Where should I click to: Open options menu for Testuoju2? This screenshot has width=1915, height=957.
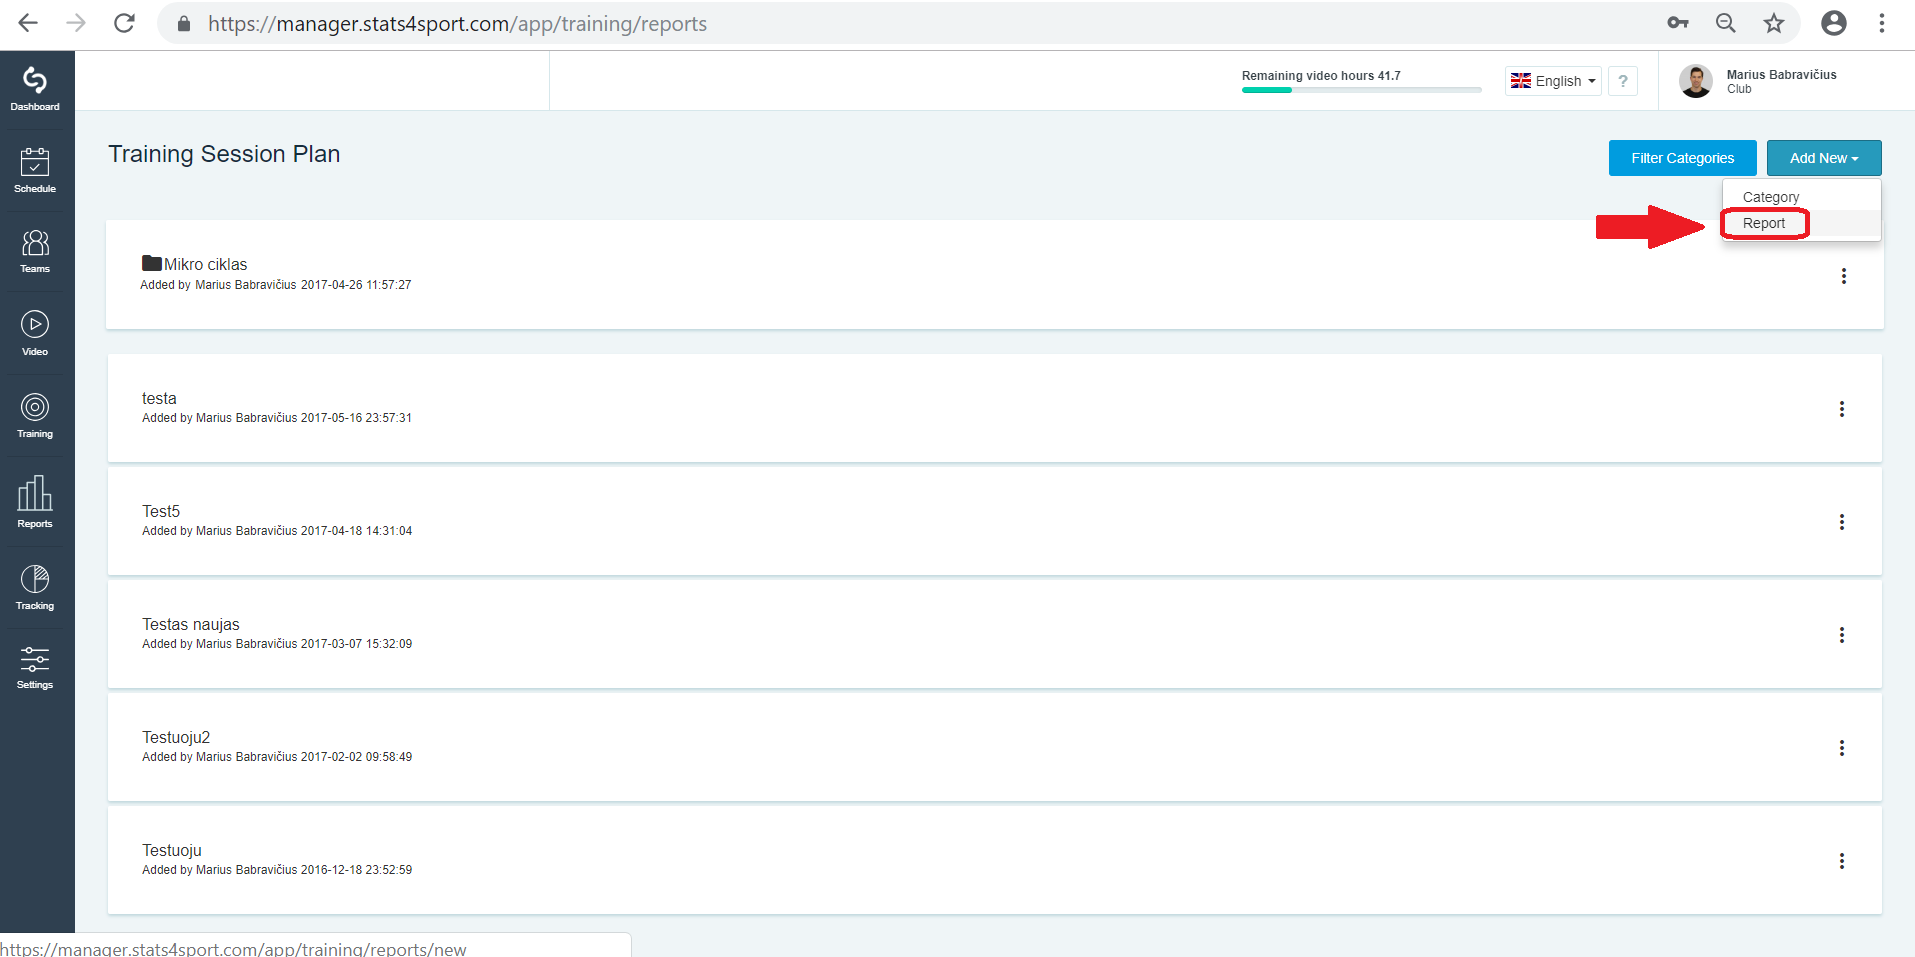(x=1842, y=748)
